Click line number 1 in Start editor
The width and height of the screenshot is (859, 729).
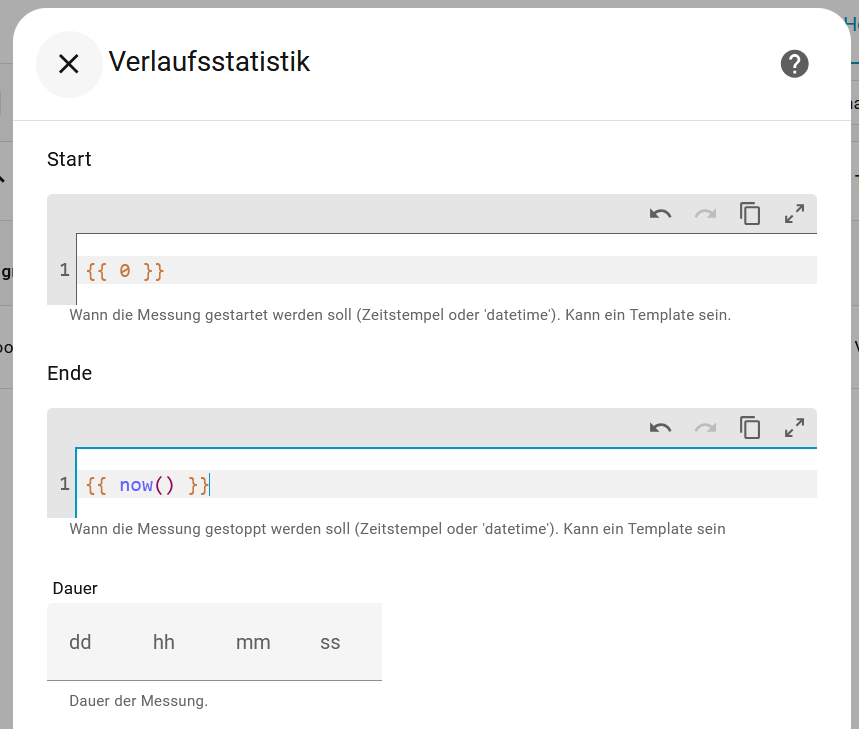click(x=64, y=270)
